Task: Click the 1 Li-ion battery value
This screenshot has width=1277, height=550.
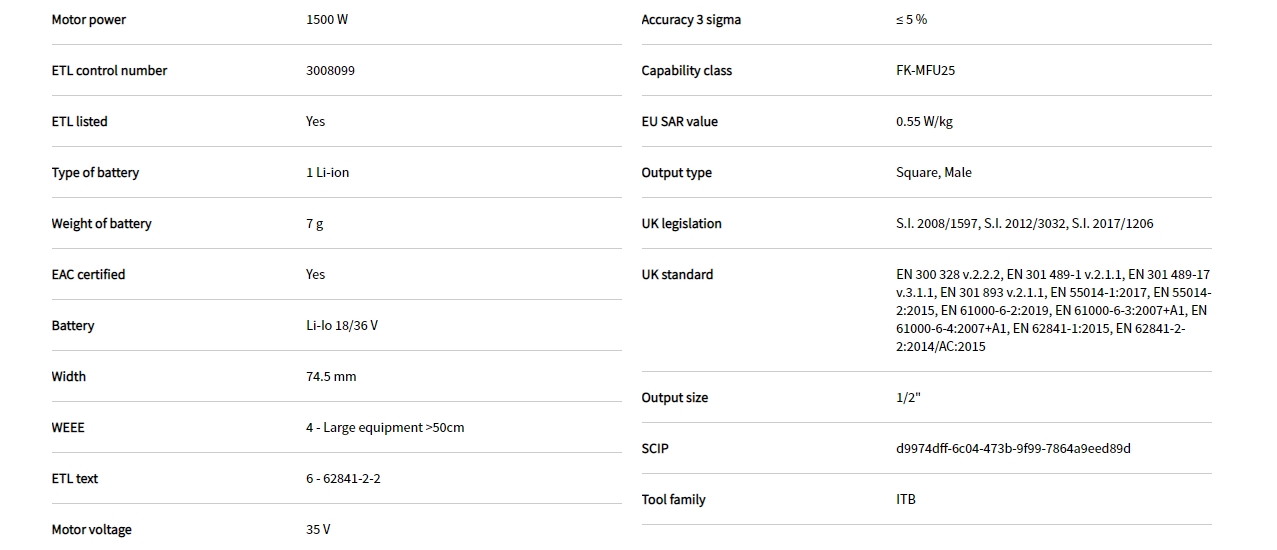Action: point(328,173)
